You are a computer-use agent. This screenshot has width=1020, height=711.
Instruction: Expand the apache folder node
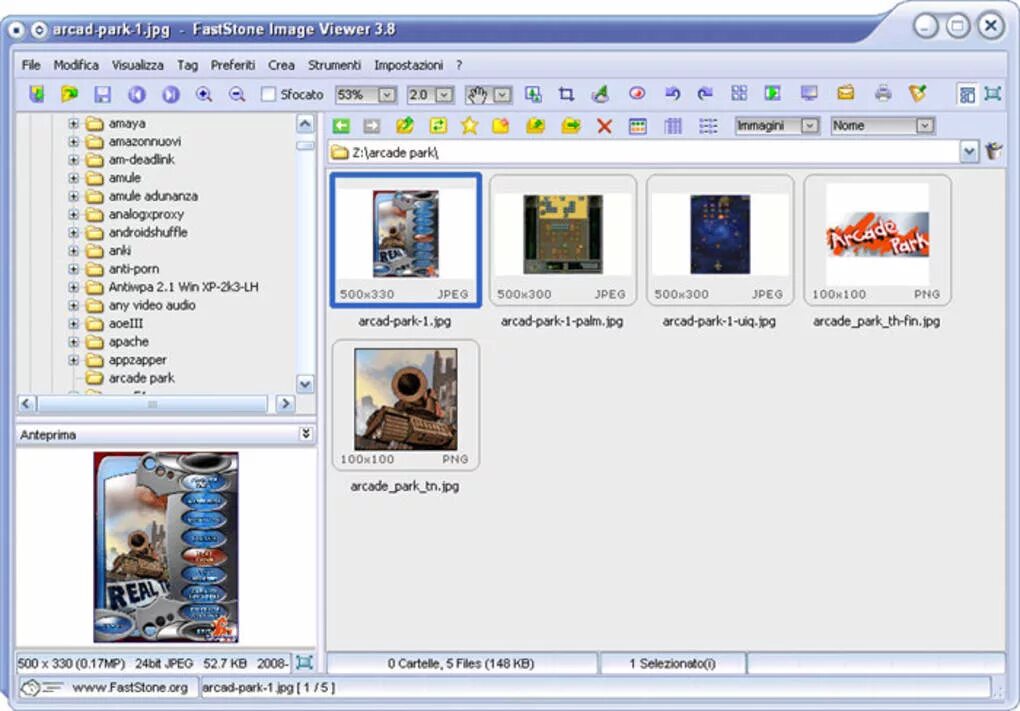[x=74, y=342]
